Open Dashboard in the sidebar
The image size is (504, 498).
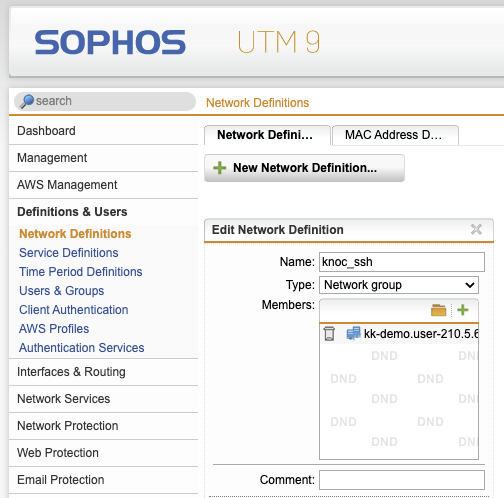pos(103,131)
